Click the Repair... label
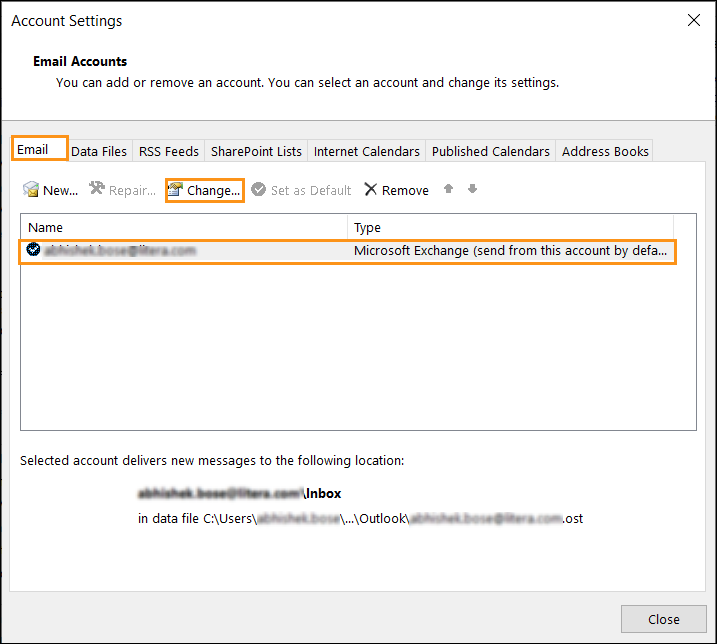Image resolution: width=717 pixels, height=644 pixels. coord(132,190)
